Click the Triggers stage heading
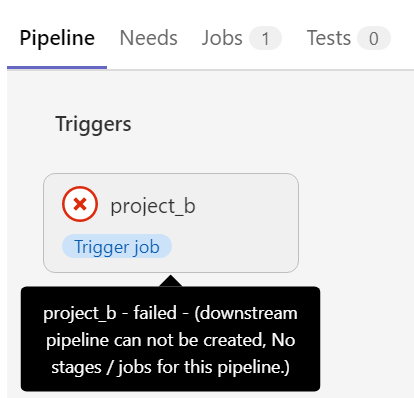The image size is (414, 398). (93, 124)
